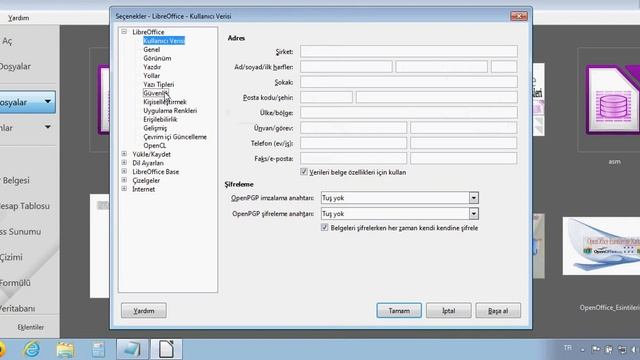Select Yazı Tipleri in the options tree
The image size is (640, 360).
coord(158,84)
